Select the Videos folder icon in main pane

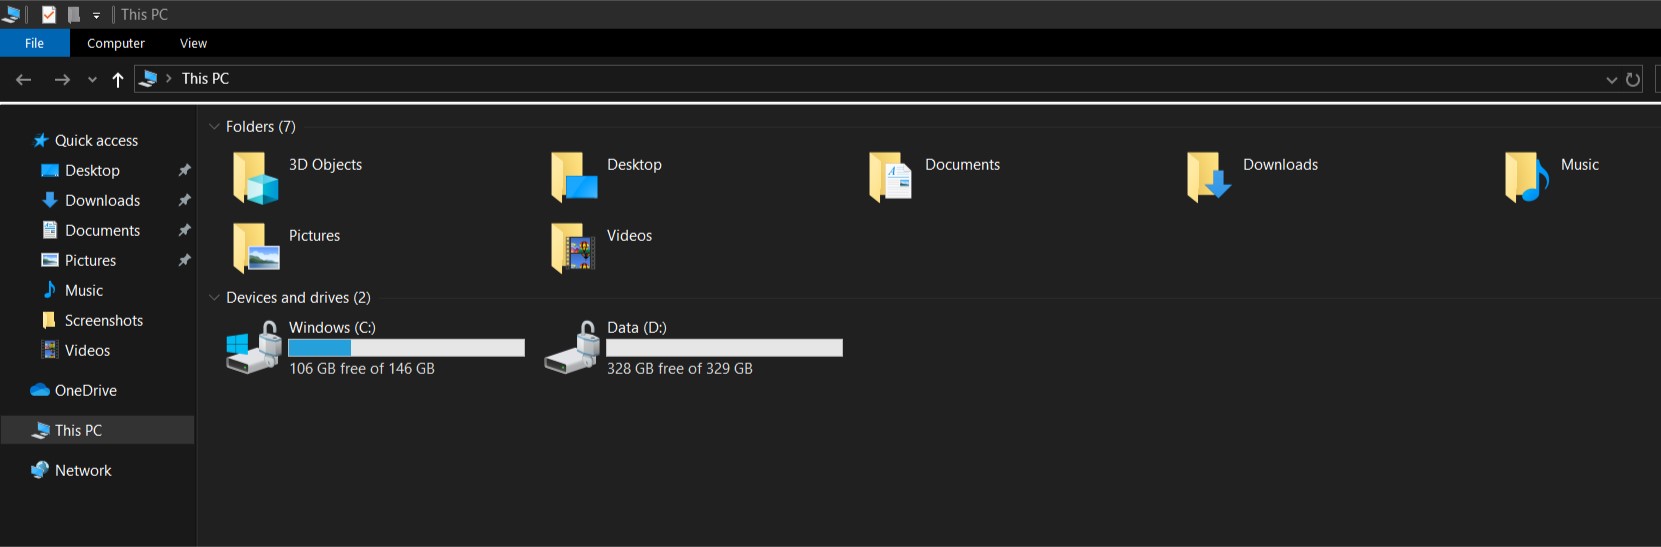573,248
